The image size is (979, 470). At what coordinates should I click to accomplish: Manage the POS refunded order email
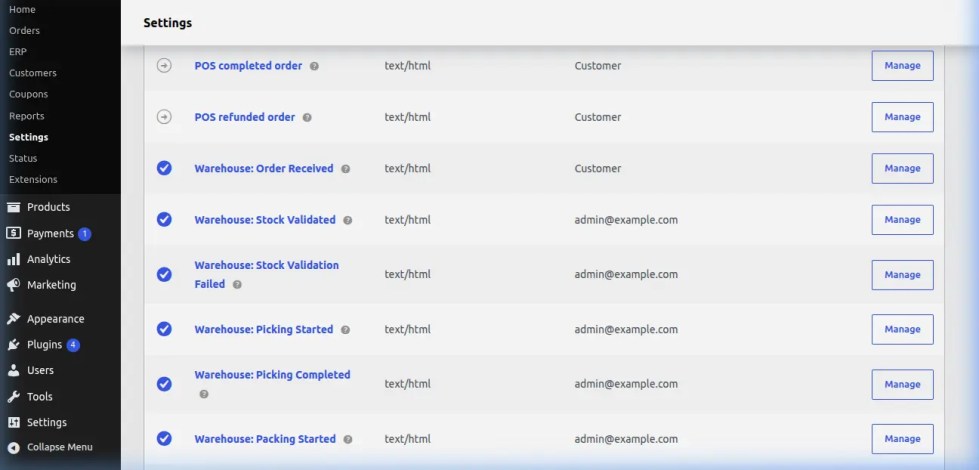click(x=902, y=117)
